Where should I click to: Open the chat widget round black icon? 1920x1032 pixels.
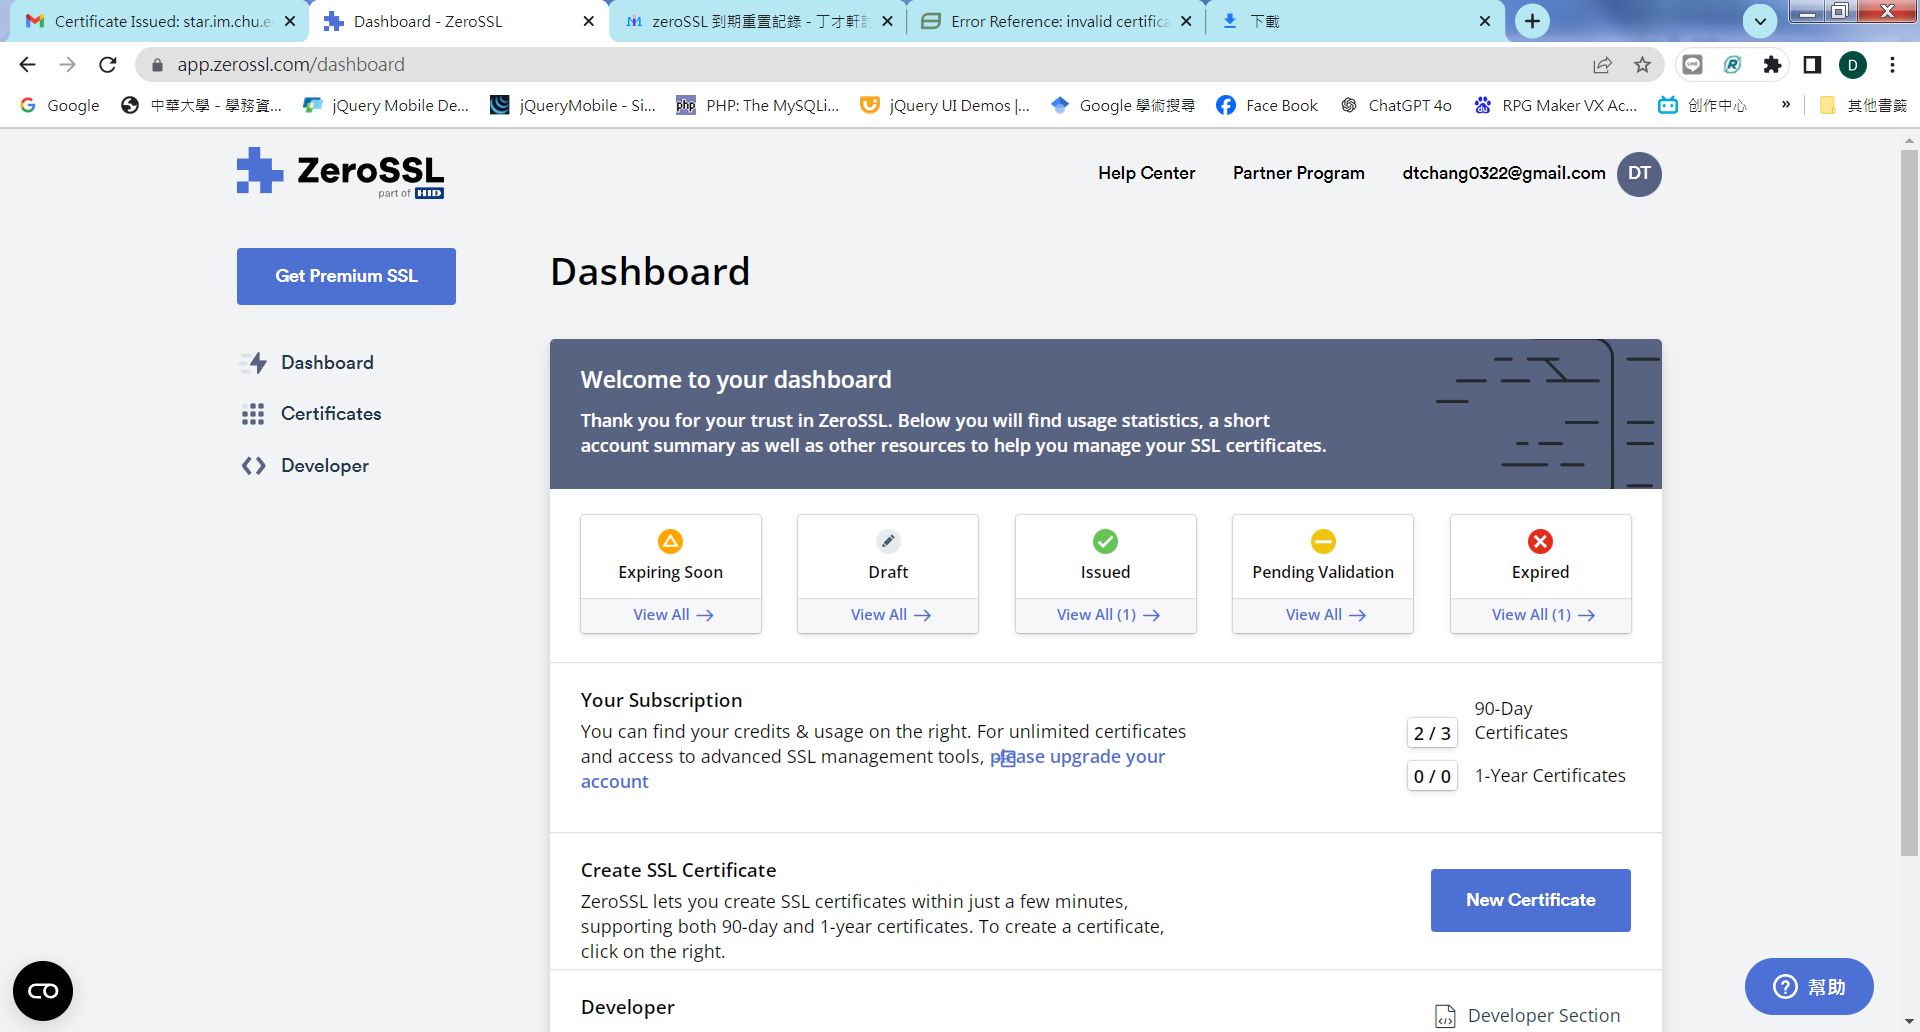pos(43,990)
